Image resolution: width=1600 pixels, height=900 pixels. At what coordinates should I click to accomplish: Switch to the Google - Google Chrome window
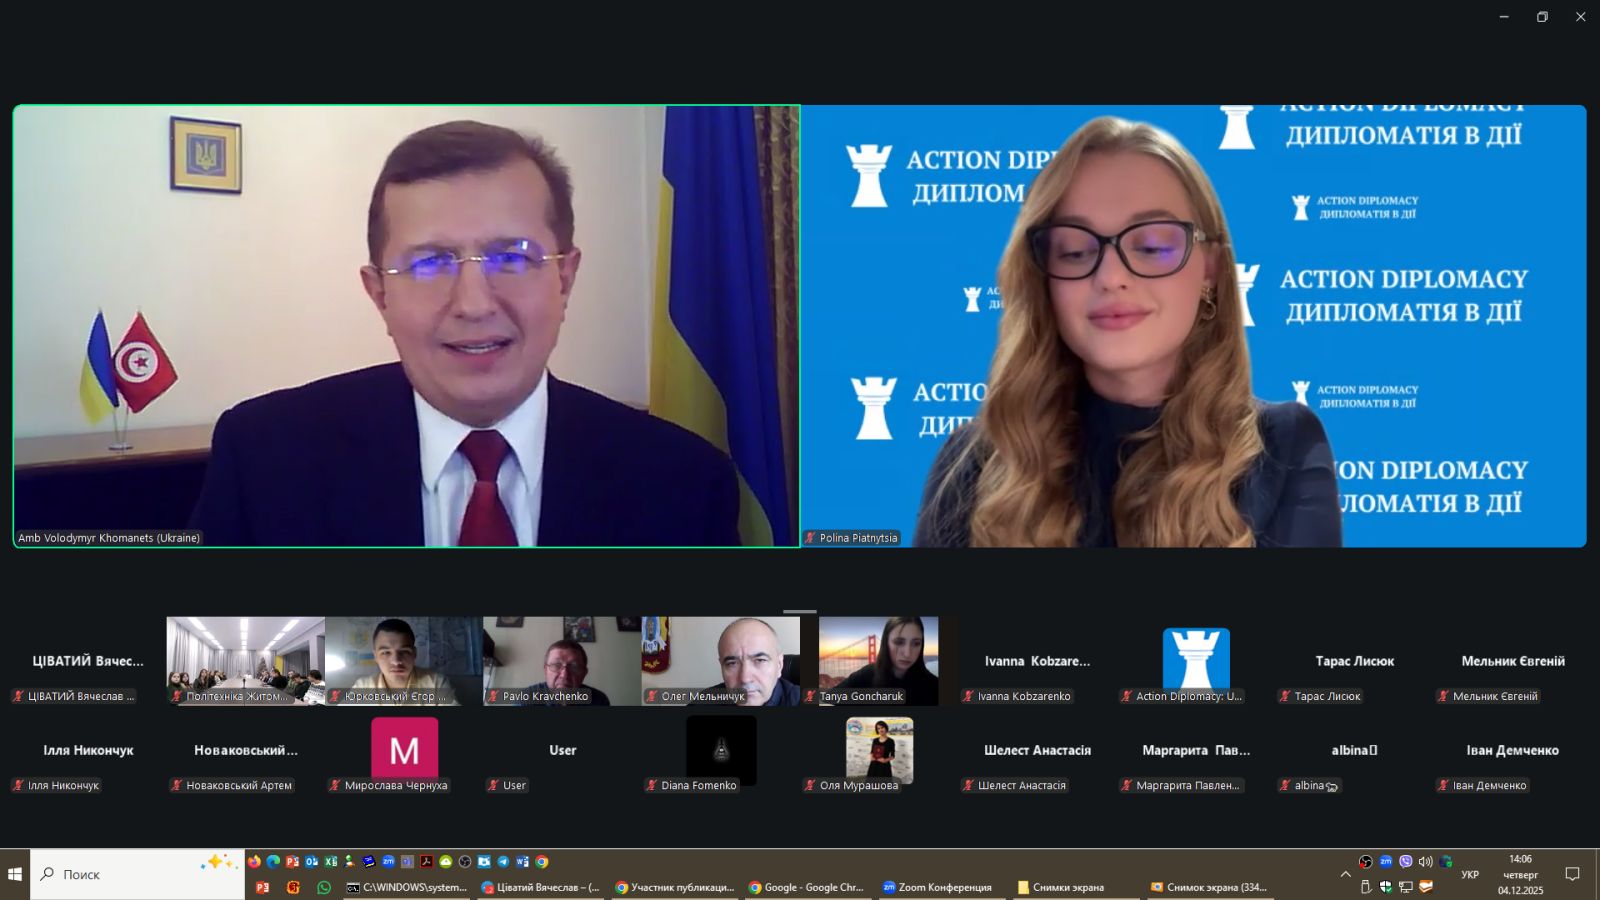coord(807,887)
